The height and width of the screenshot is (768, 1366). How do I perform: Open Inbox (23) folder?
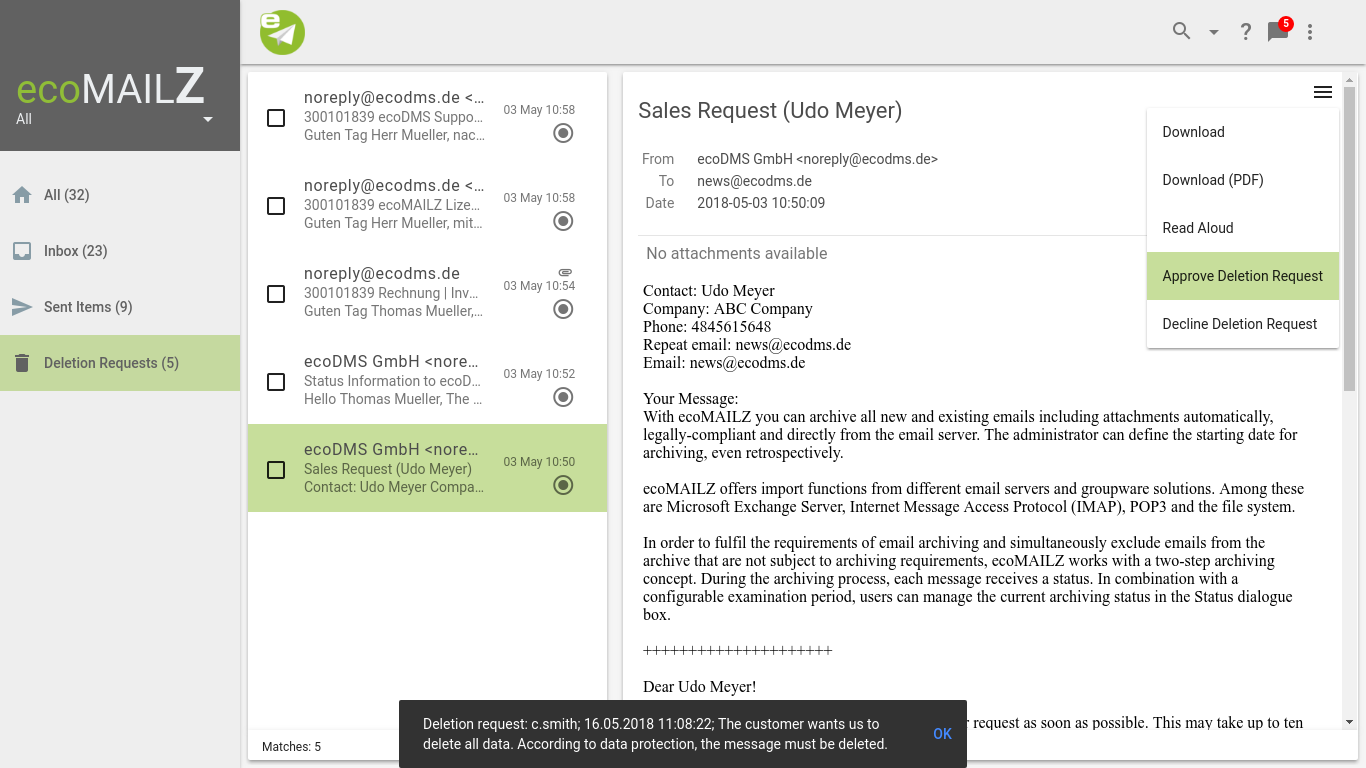[120, 251]
